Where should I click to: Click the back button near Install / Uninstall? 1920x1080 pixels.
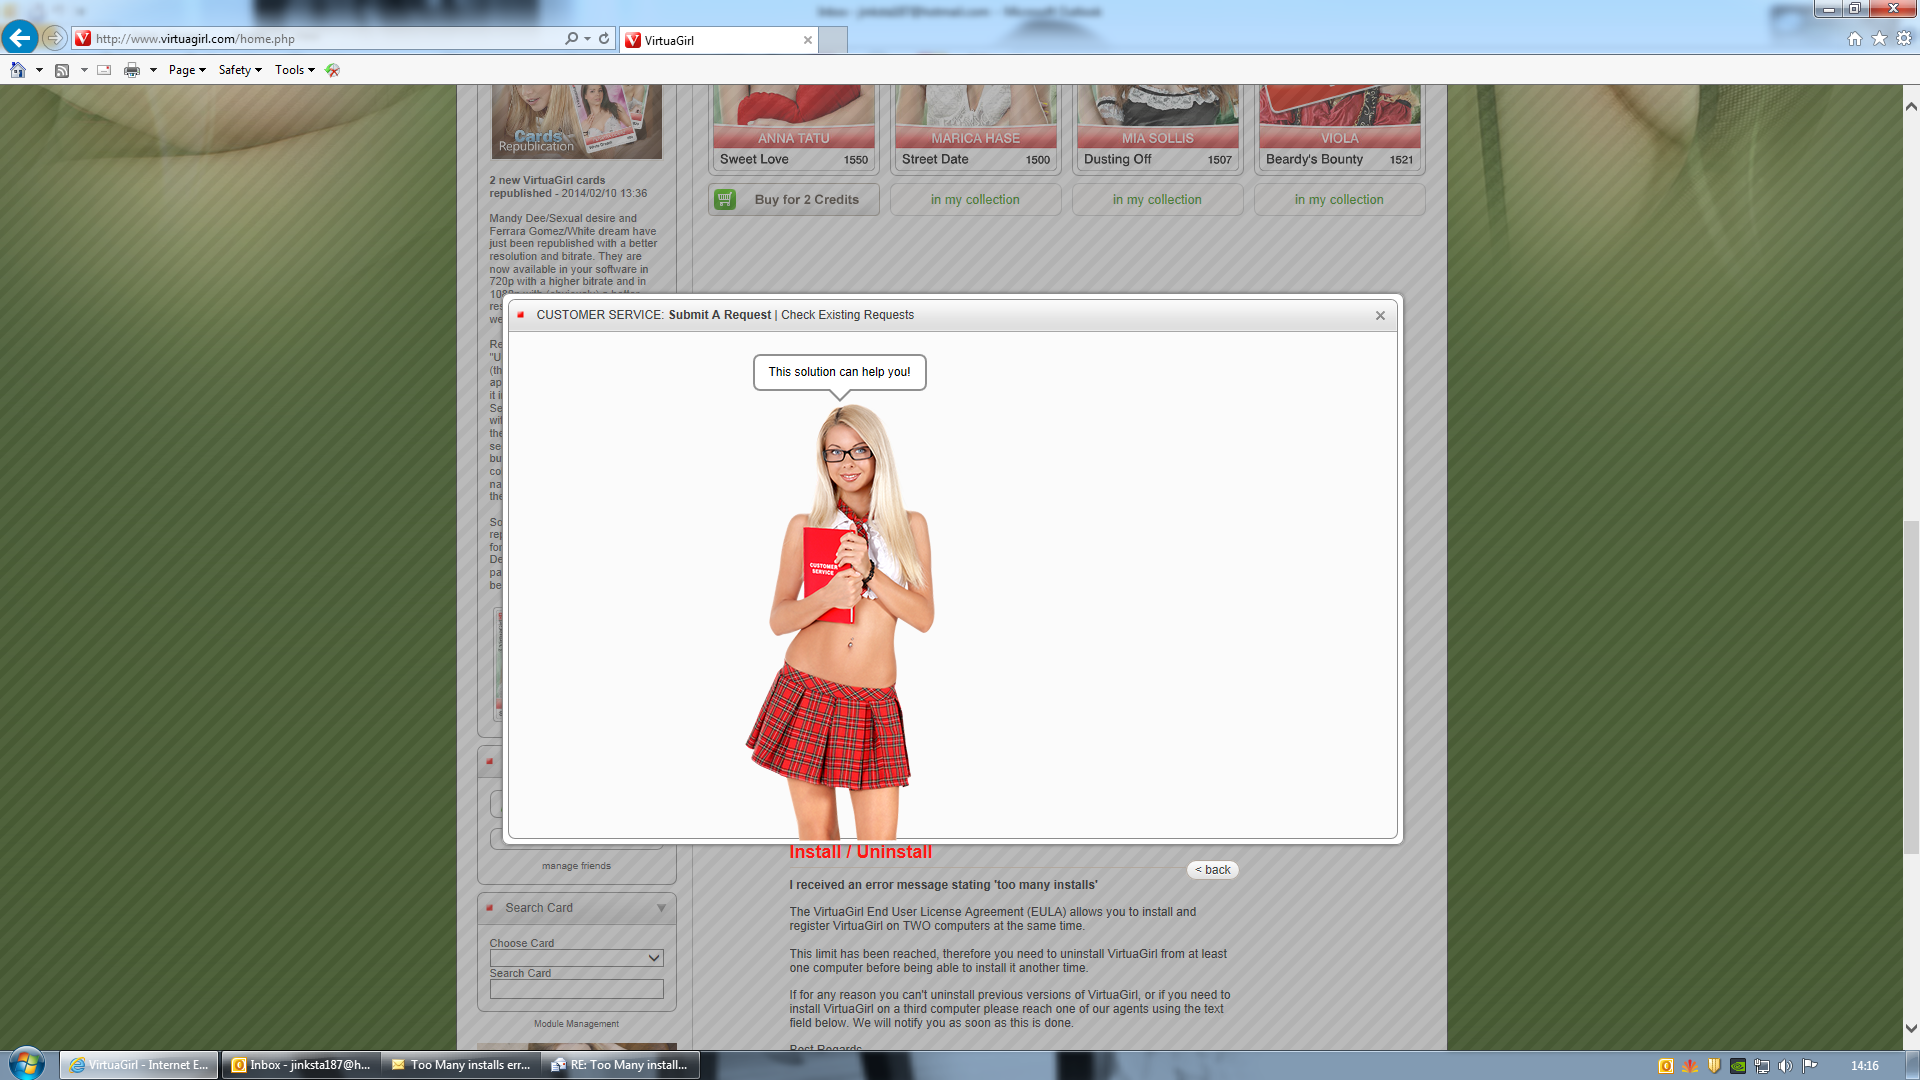(x=1212, y=870)
